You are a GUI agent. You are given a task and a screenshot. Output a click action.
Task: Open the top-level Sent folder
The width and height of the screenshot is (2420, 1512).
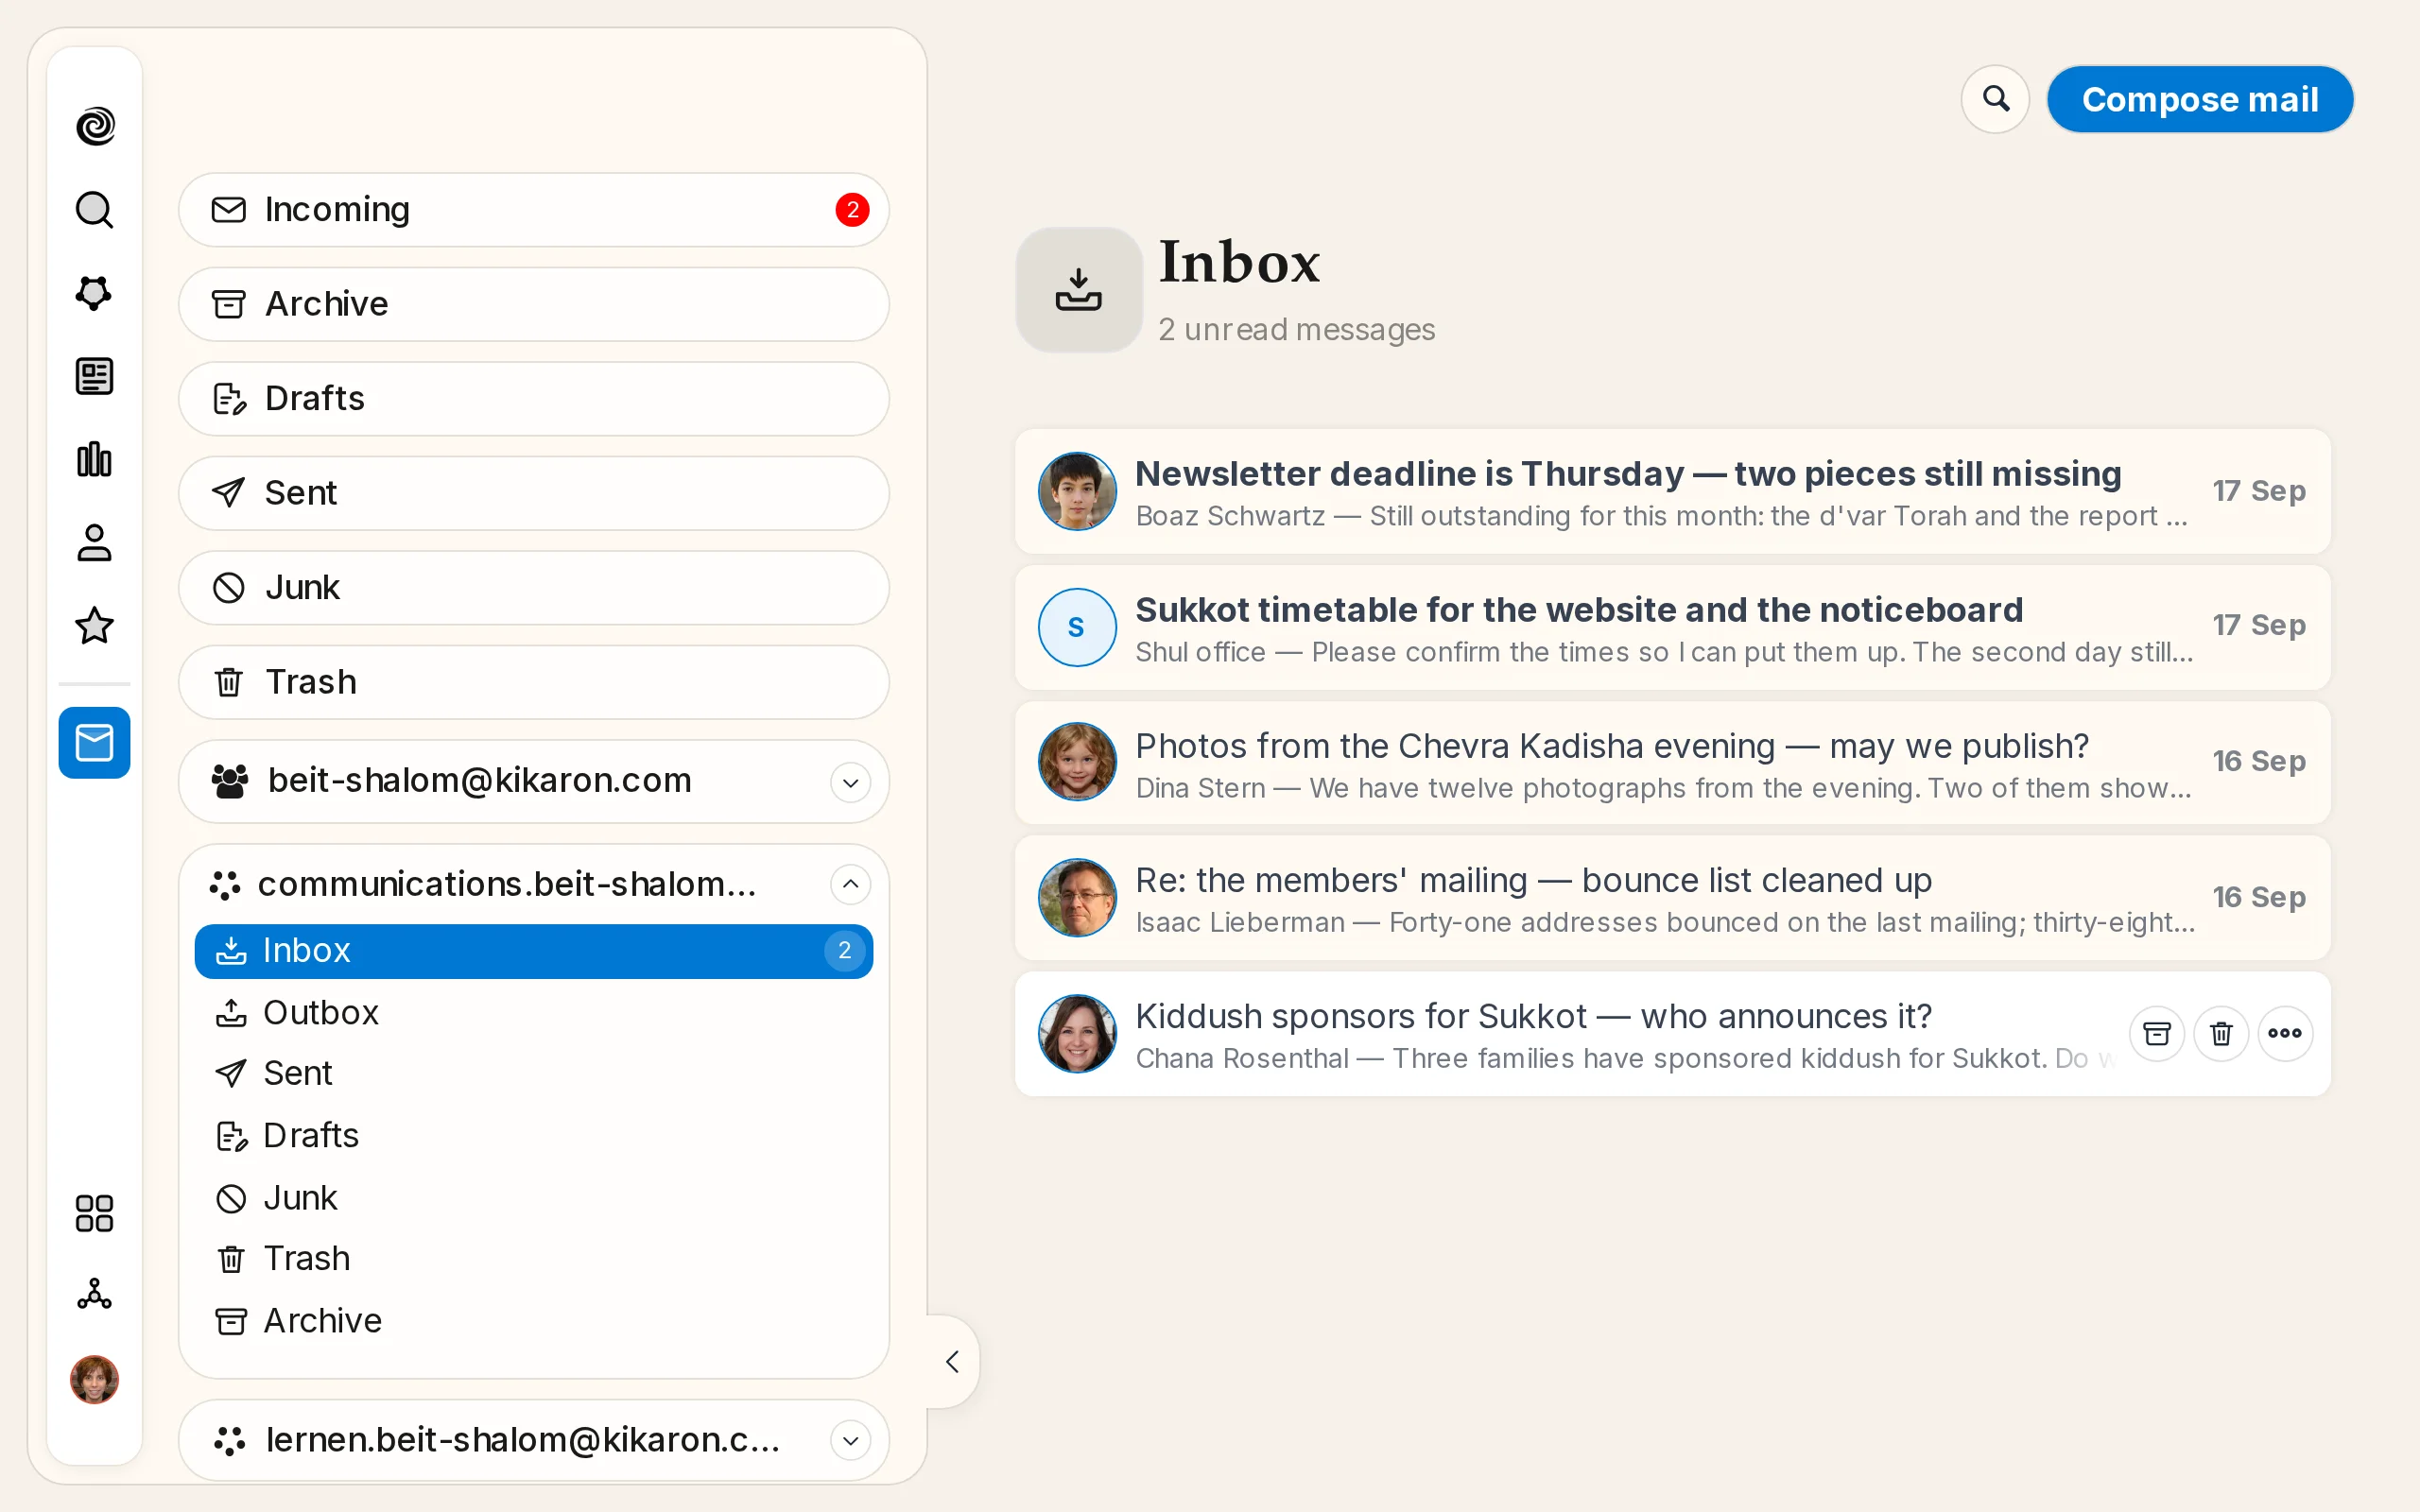[534, 493]
